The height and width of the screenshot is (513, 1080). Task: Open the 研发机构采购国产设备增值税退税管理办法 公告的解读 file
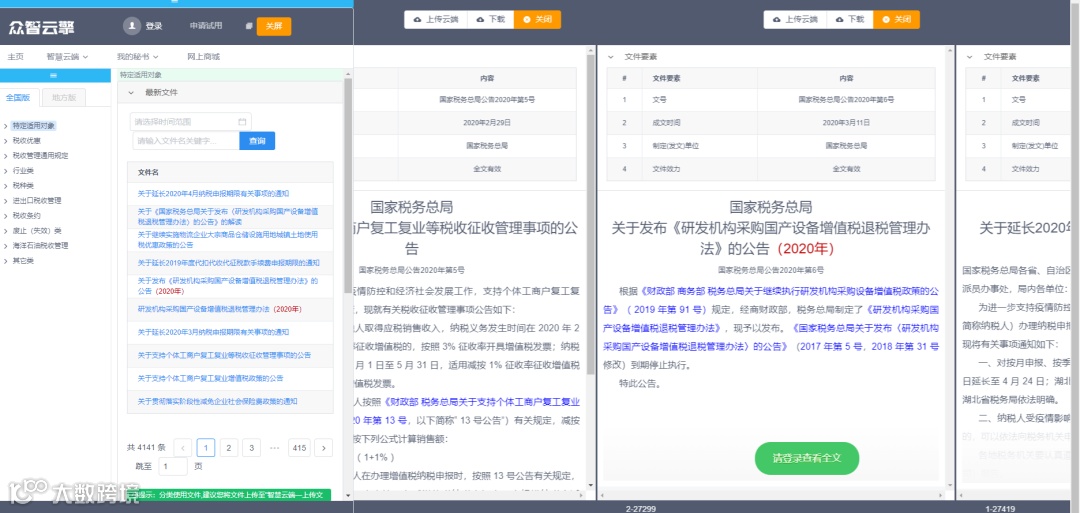click(x=228, y=217)
